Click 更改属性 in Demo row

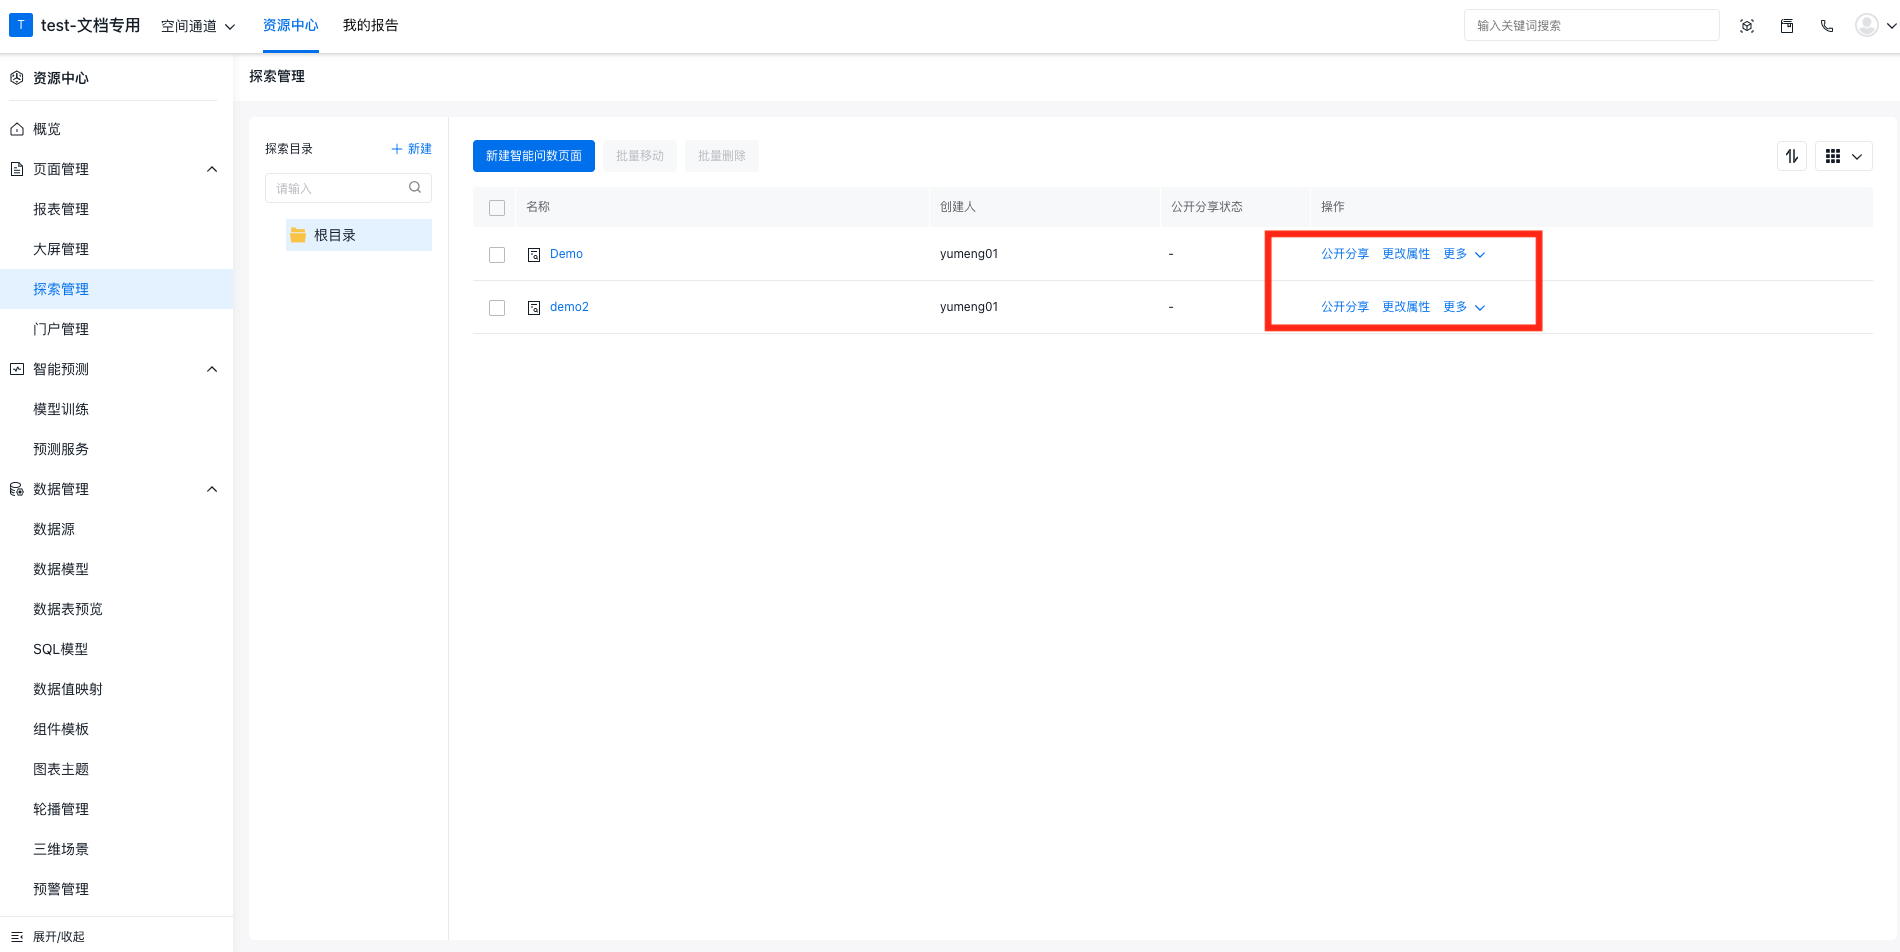tap(1406, 254)
